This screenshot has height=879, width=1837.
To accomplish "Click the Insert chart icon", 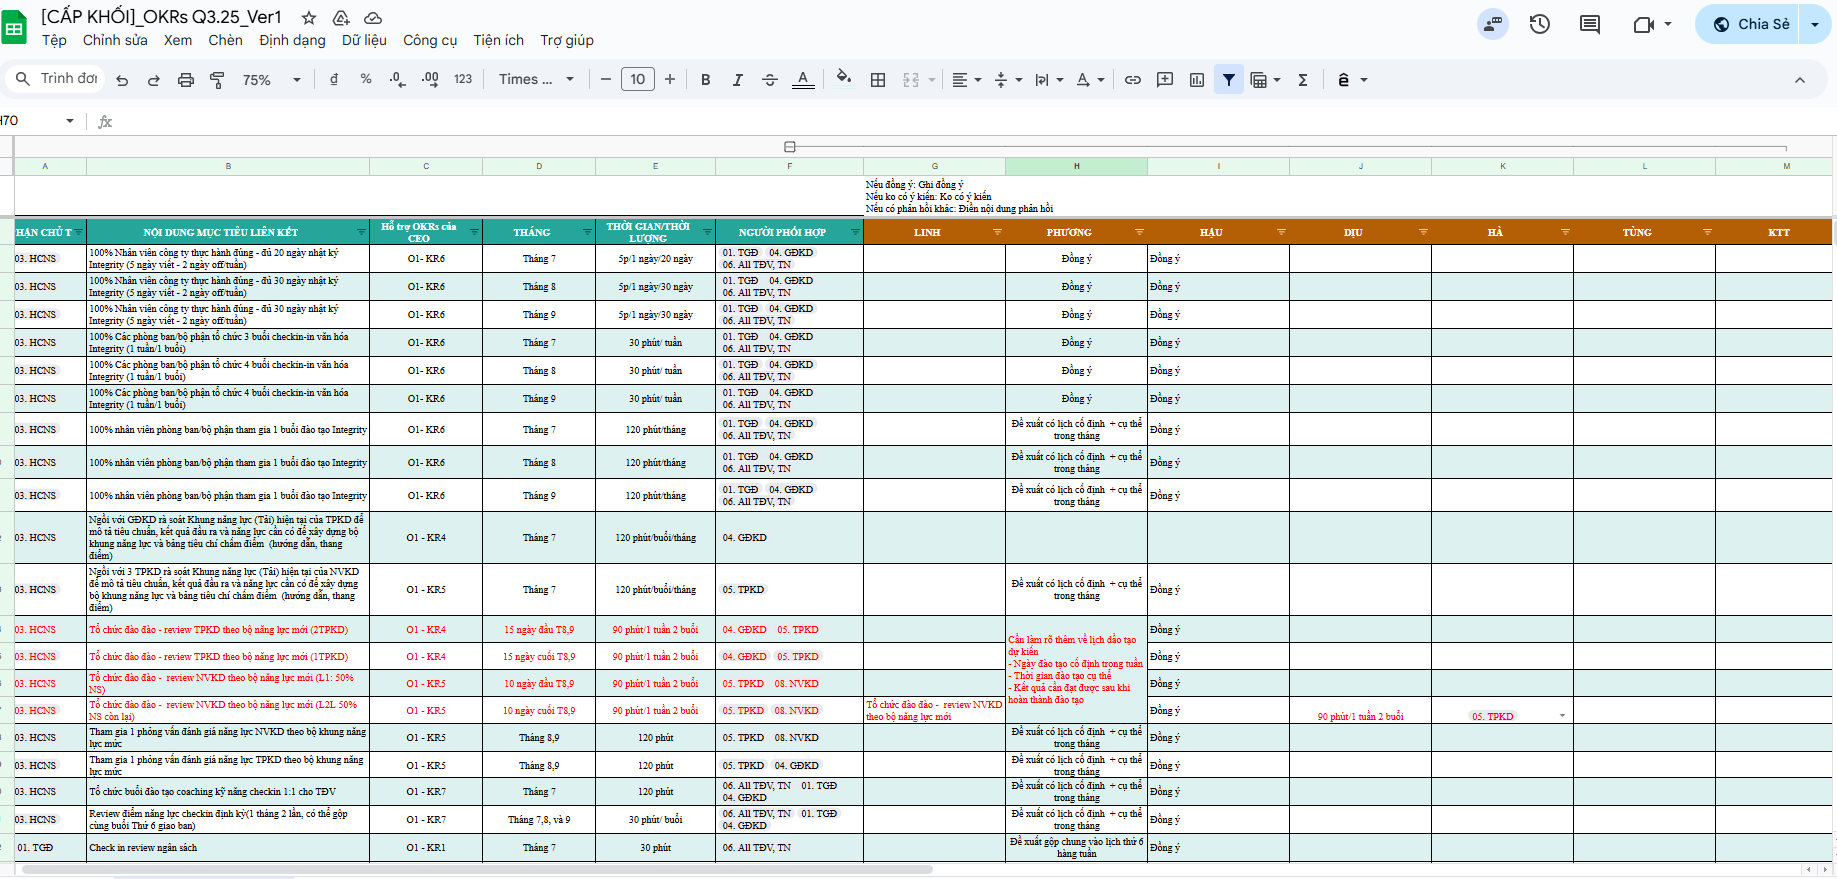I will (1196, 80).
